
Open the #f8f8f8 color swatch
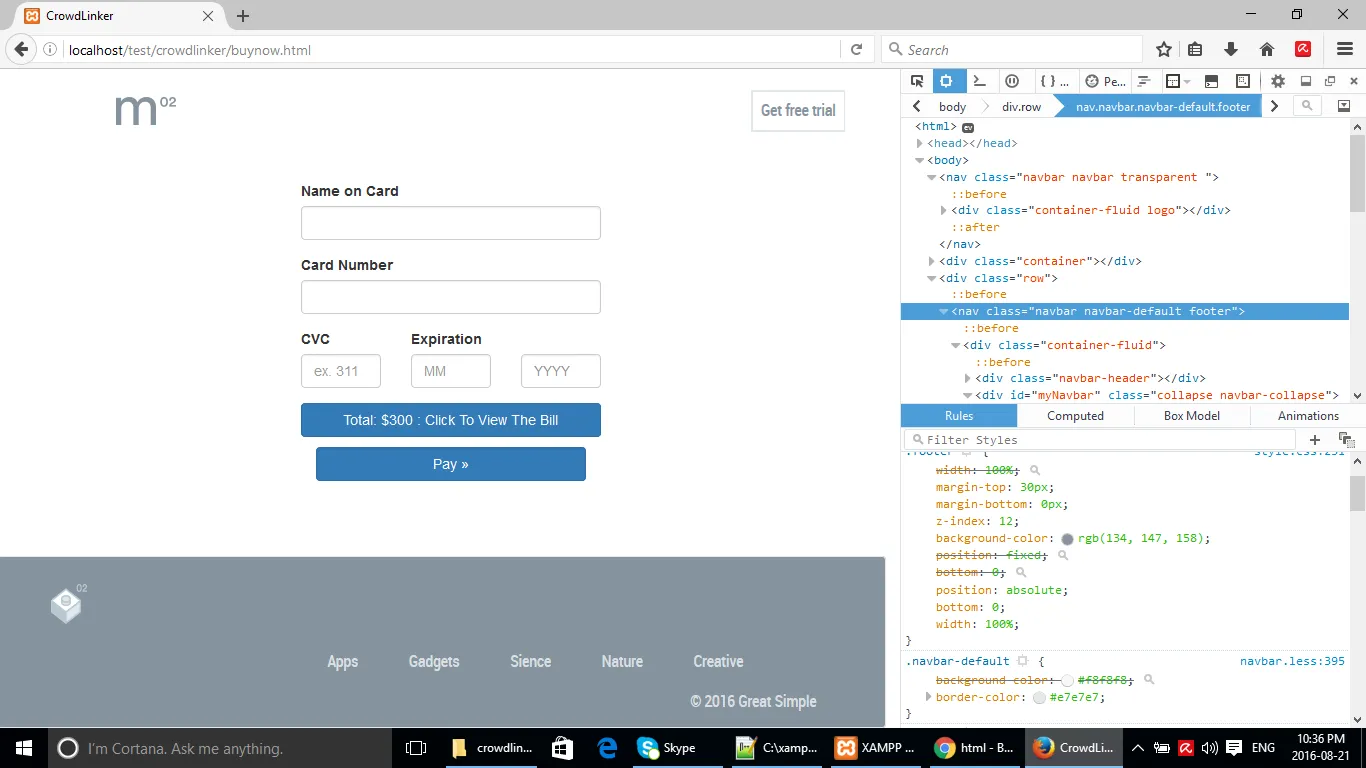coord(1068,680)
